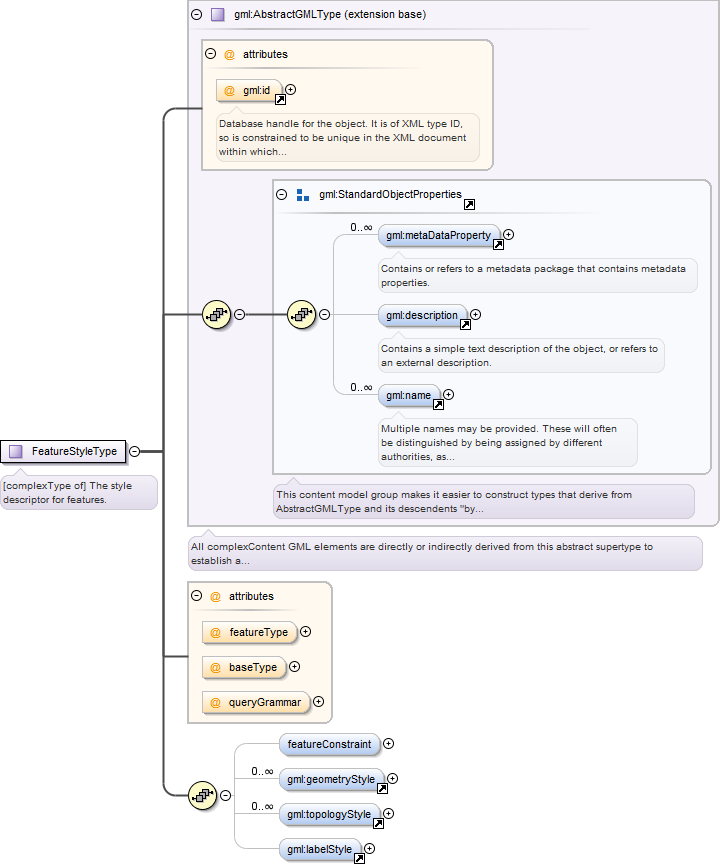
Task: Click the purple square icon of FeatureStyleType
Action: tap(16, 451)
